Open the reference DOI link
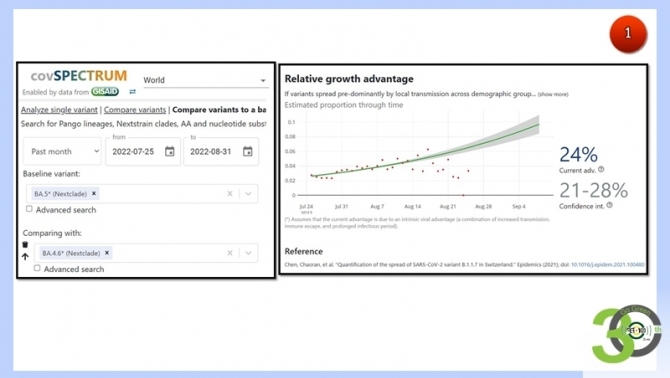Screen dimensions: 670x378 [607, 265]
